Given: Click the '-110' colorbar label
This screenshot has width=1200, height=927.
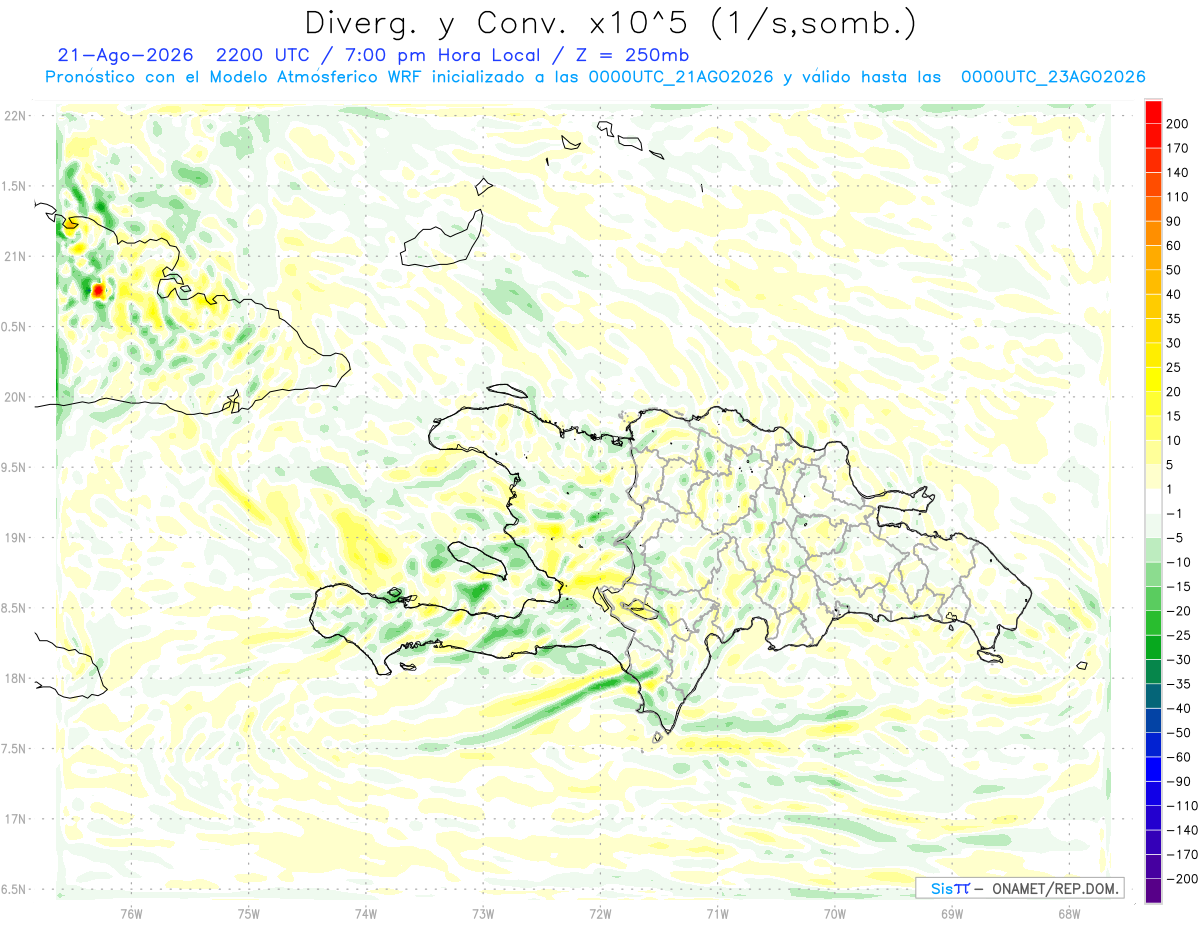Looking at the screenshot, I should (1181, 806).
